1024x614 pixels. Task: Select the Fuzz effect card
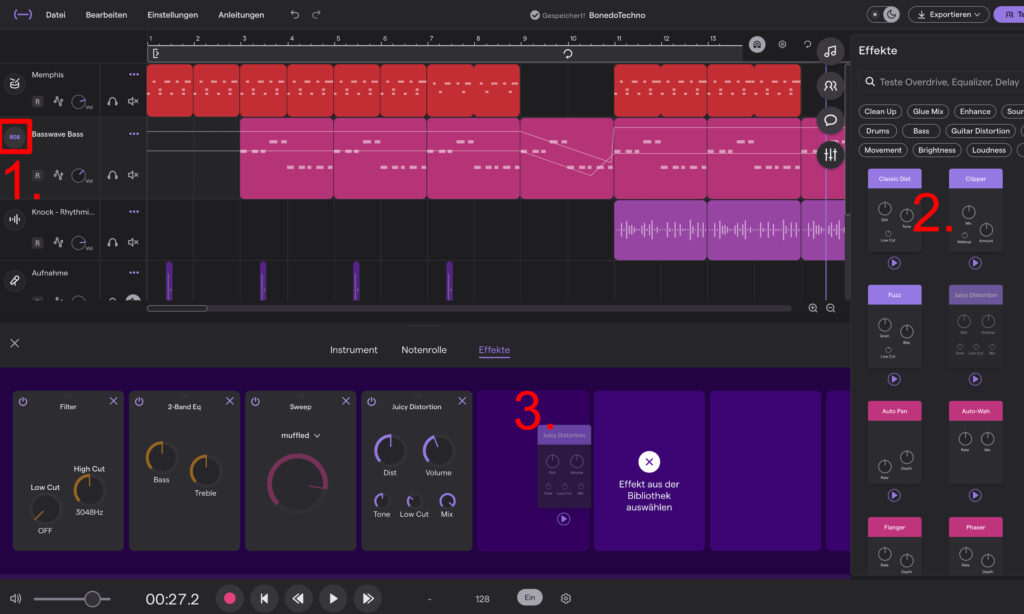[x=894, y=326]
